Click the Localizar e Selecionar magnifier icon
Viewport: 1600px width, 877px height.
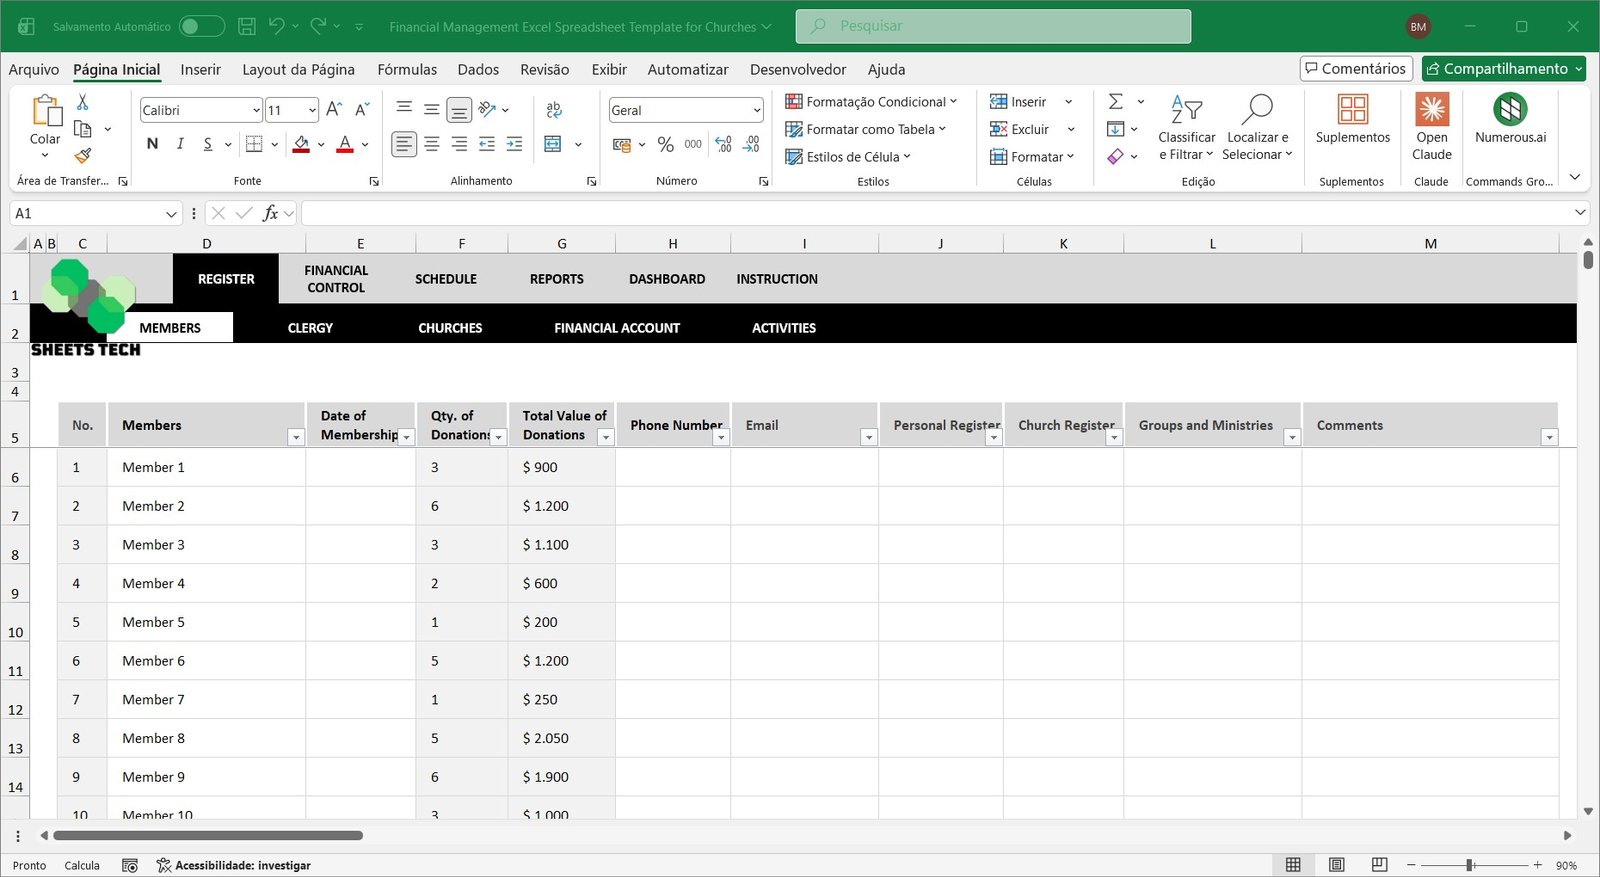[1257, 109]
